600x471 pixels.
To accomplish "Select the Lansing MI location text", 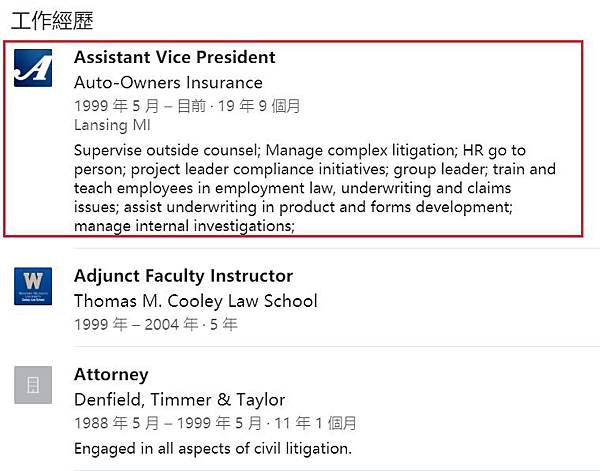I will pyautogui.click(x=112, y=125).
